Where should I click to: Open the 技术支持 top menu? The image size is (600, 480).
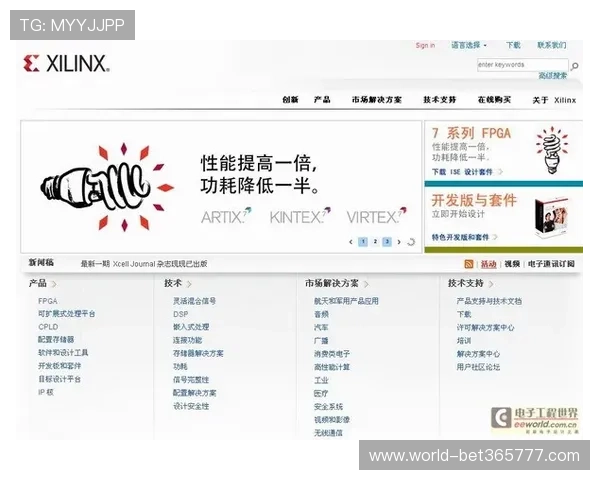point(440,100)
